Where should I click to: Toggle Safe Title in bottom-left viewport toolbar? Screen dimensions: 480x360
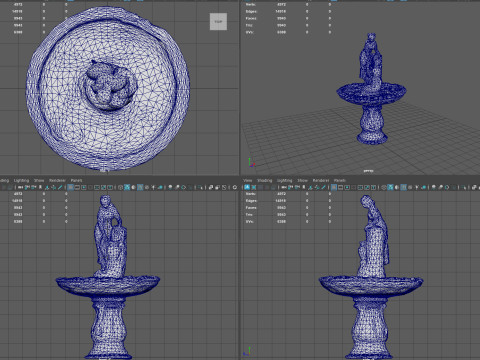click(x=110, y=187)
